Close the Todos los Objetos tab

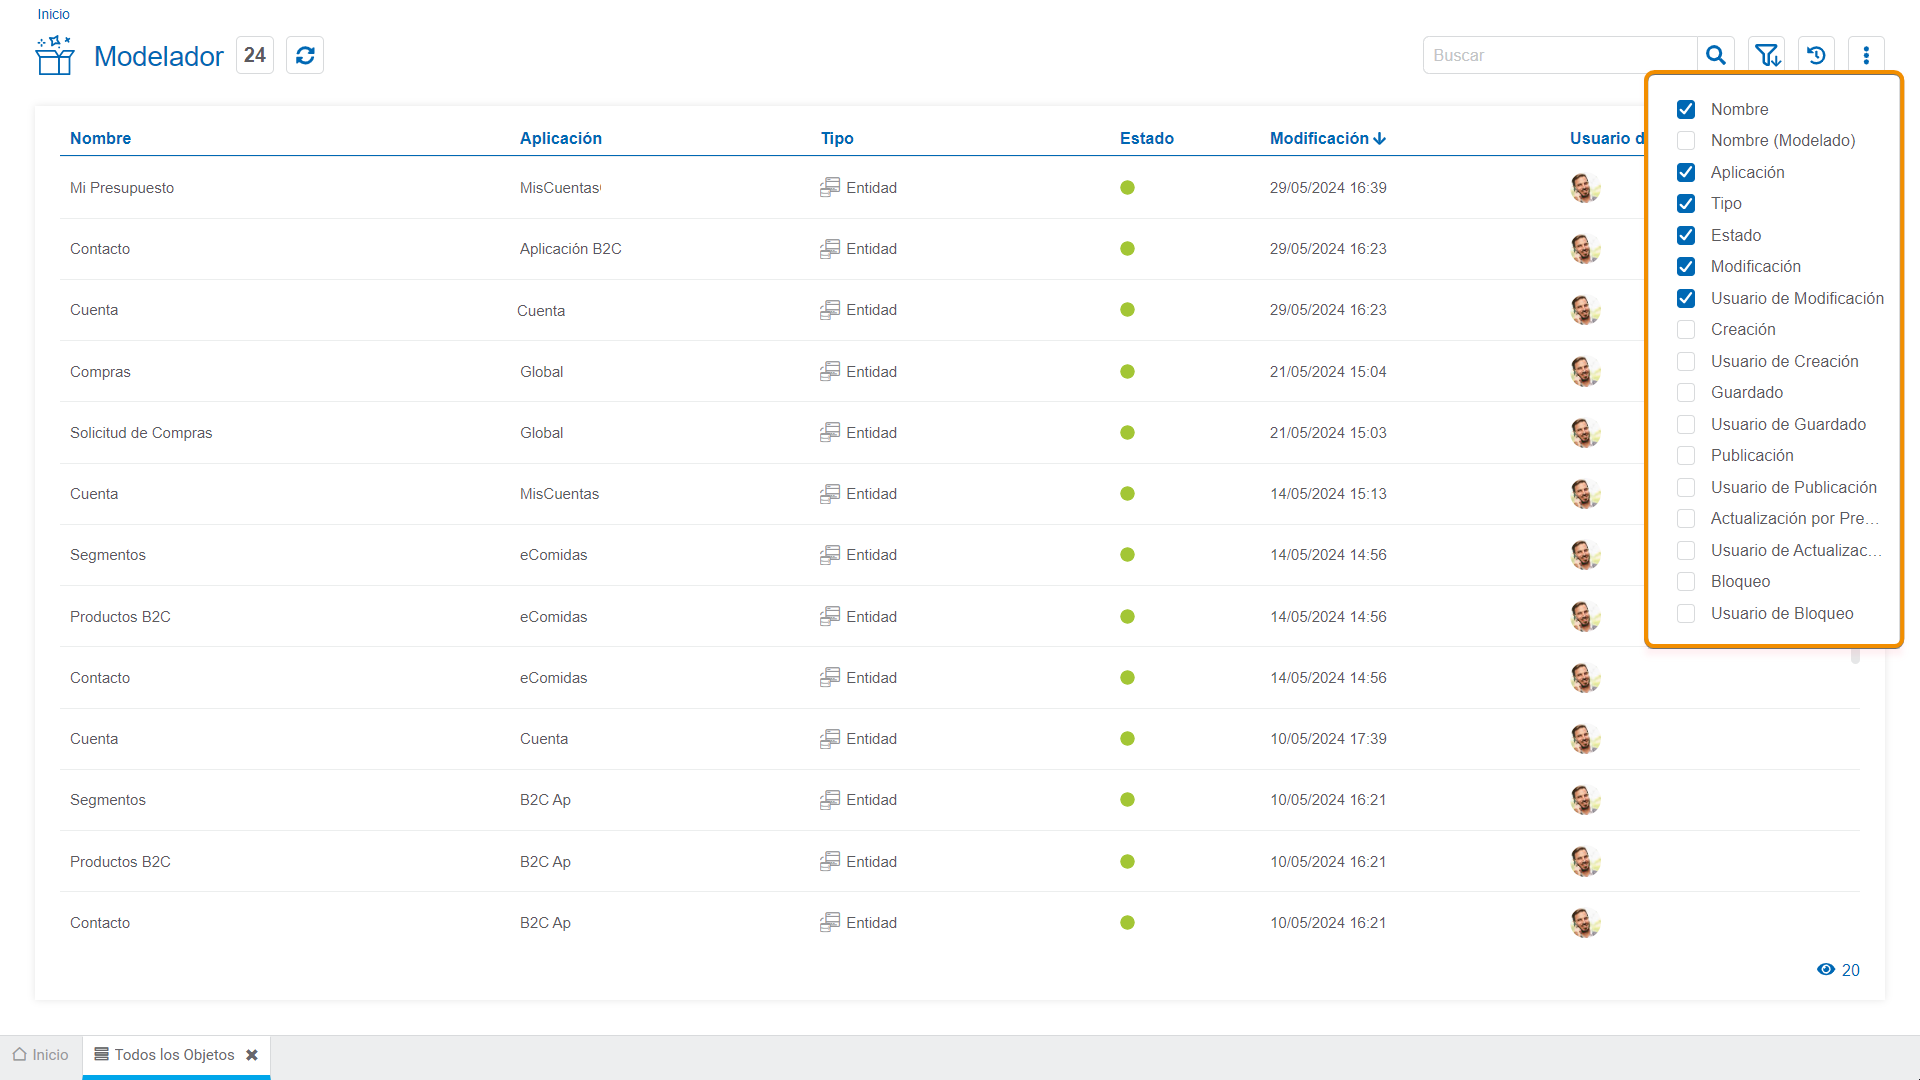(x=252, y=1055)
